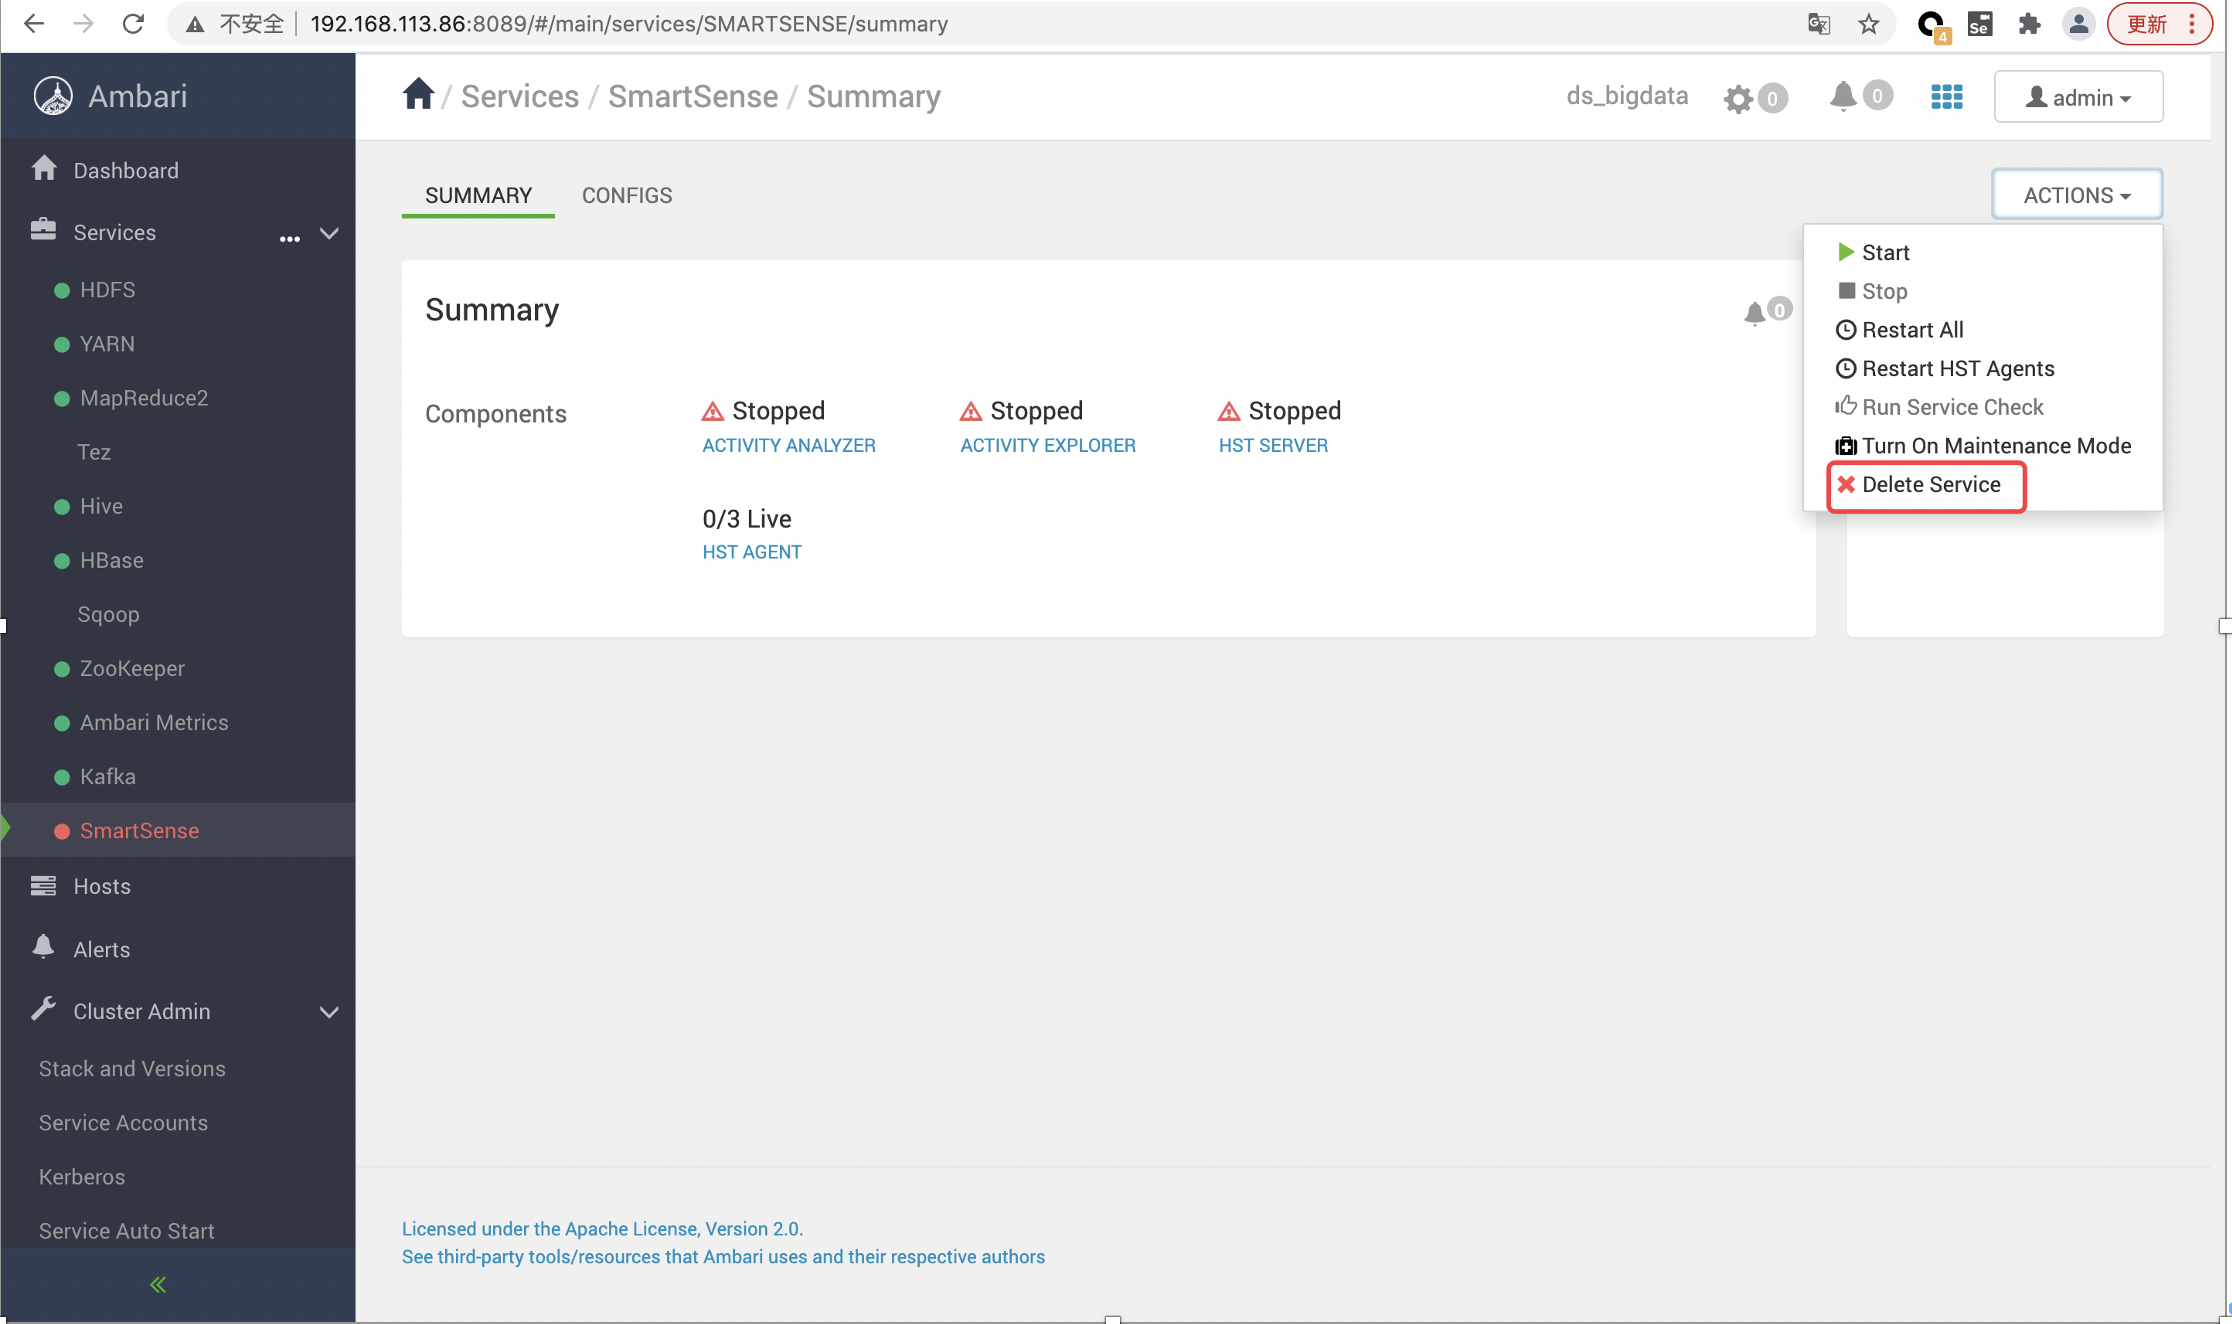2232x1324 pixels.
Task: Collapse the Cluster Admin section
Action: click(329, 1012)
